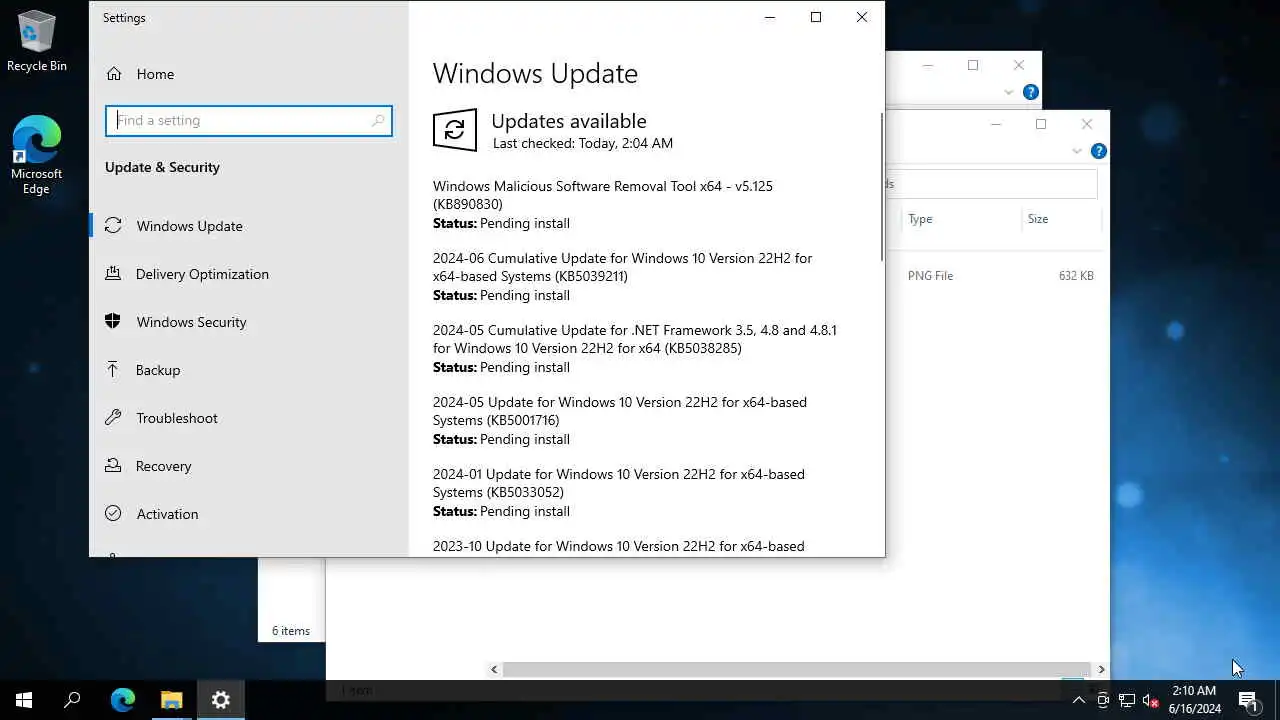Open the notification center icon
The image size is (1280, 720).
tap(1248, 700)
